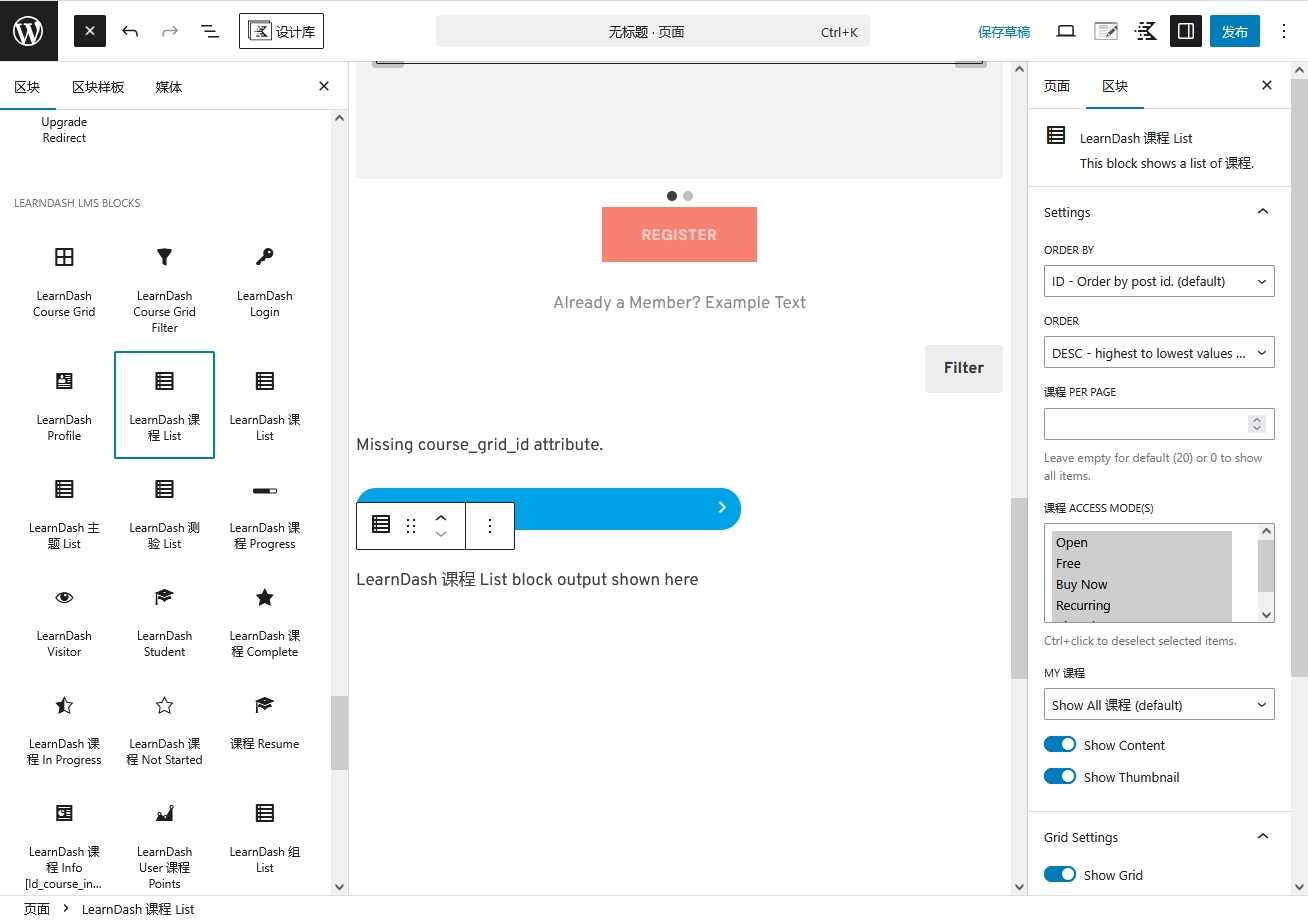Insert the LearnDash 测验 List block

[x=165, y=513]
